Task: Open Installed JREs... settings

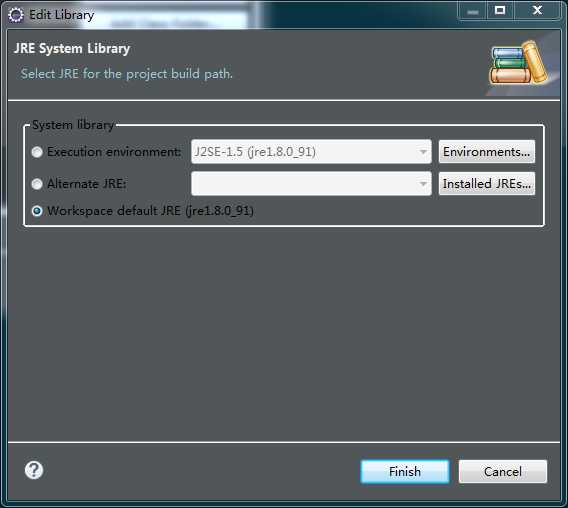Action: pyautogui.click(x=486, y=184)
